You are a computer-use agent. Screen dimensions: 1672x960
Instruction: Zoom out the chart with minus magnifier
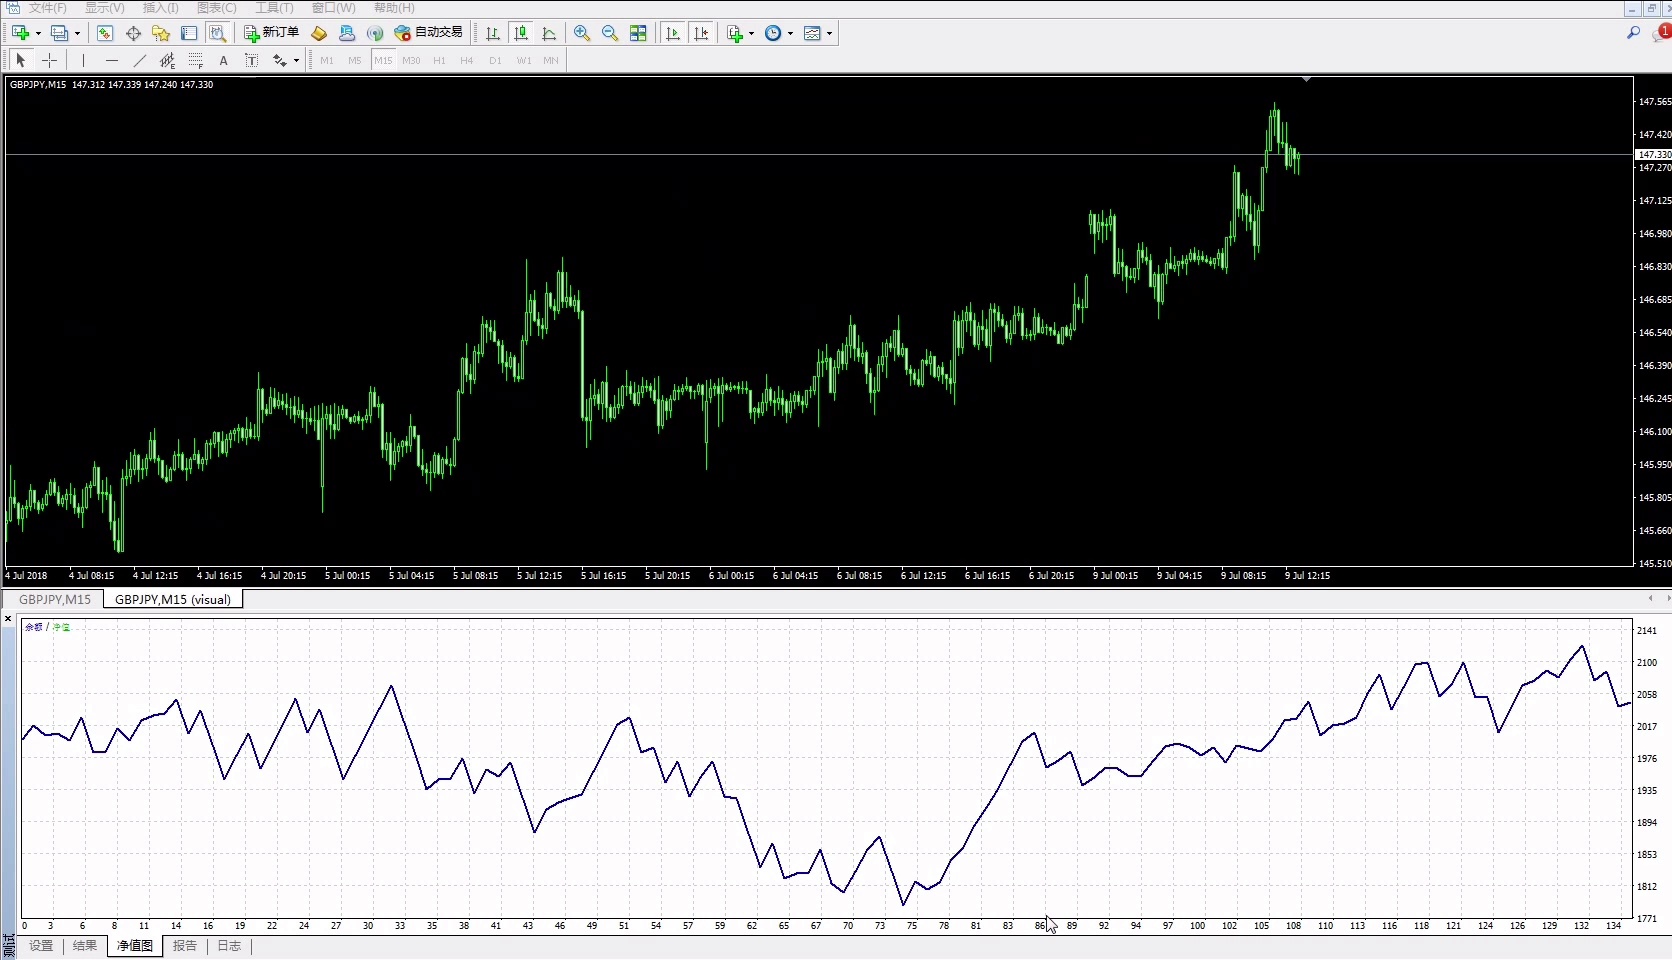click(x=610, y=33)
